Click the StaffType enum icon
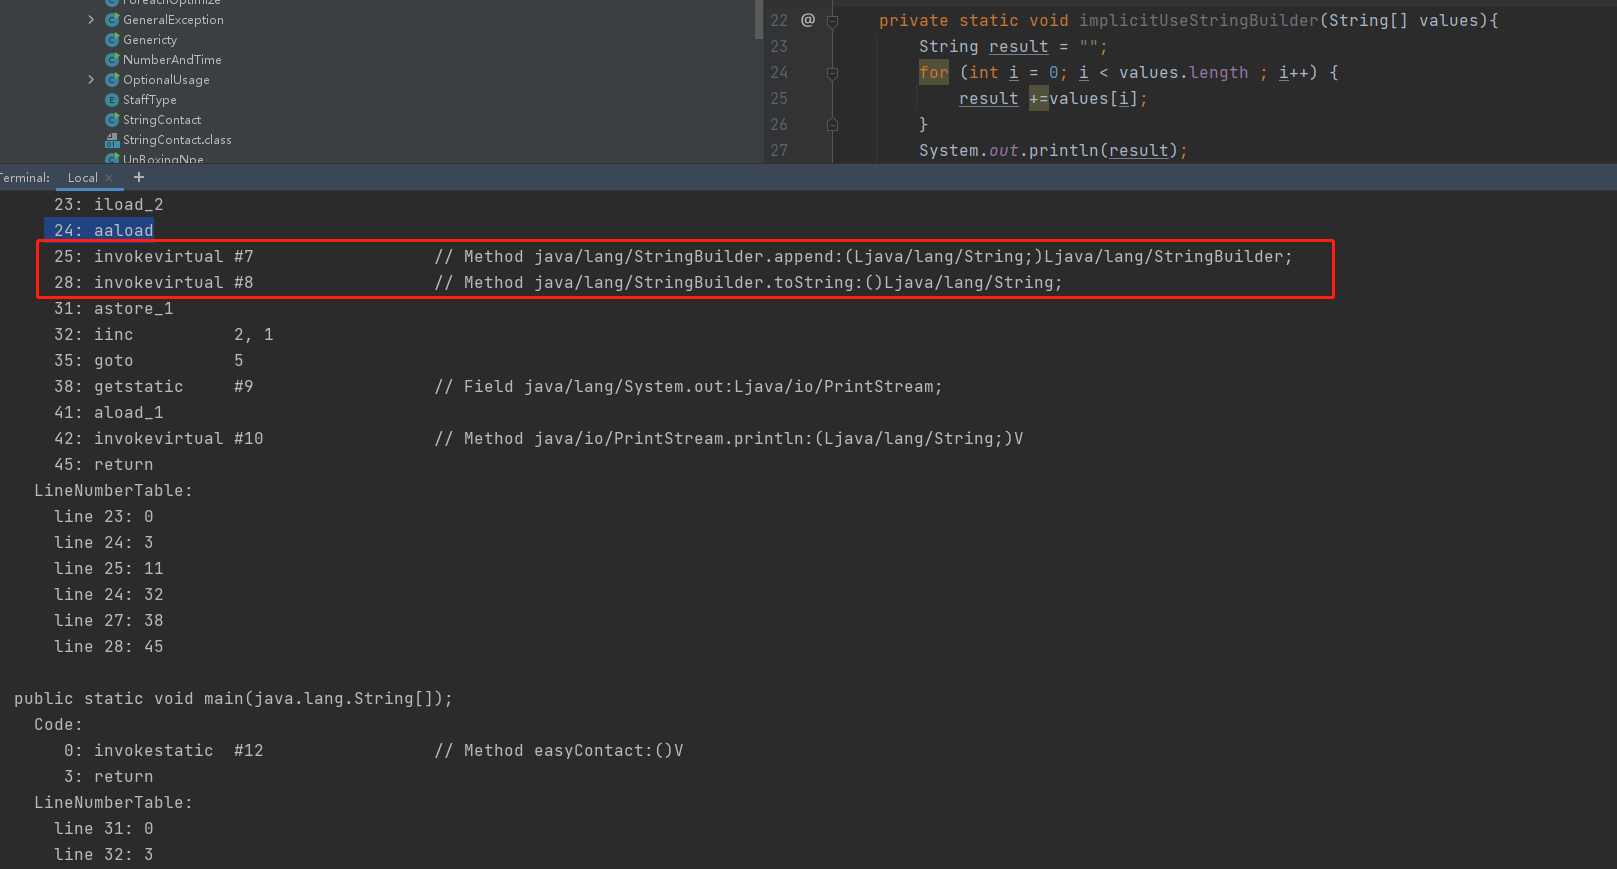Viewport: 1617px width, 869px height. (x=112, y=100)
